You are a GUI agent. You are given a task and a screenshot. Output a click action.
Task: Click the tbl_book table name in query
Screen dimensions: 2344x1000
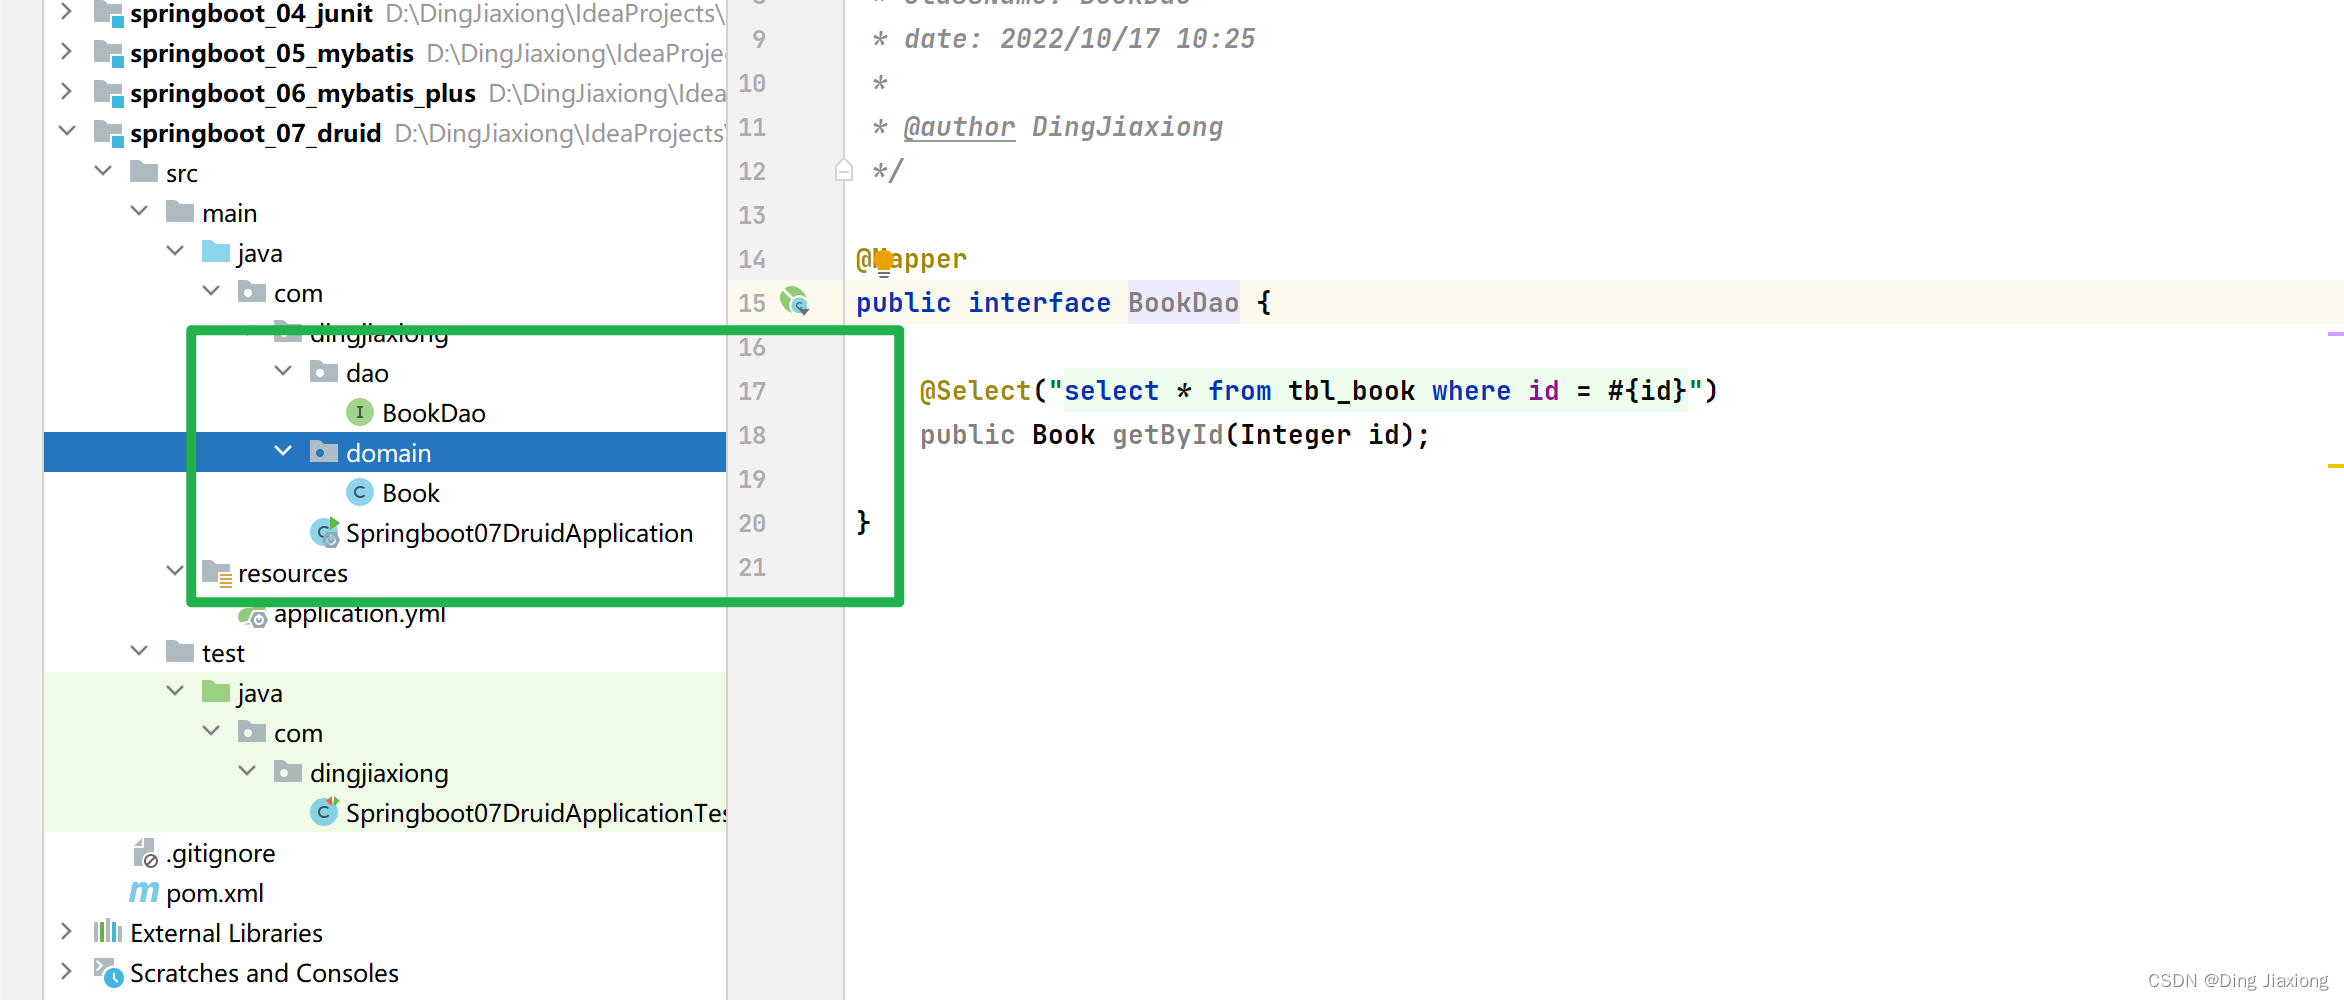pos(1351,390)
